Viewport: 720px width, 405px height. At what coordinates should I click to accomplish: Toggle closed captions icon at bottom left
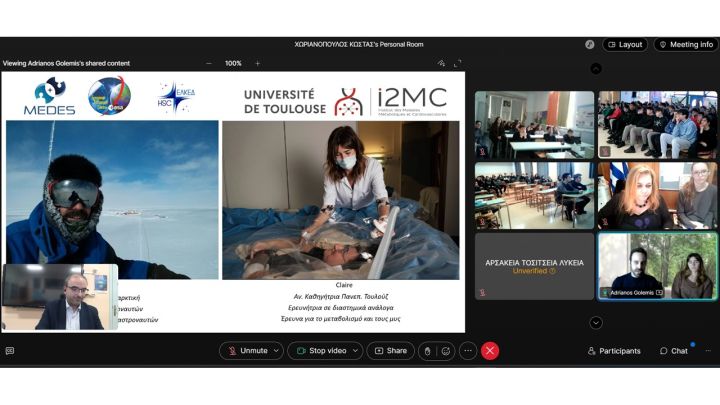tap(10, 351)
